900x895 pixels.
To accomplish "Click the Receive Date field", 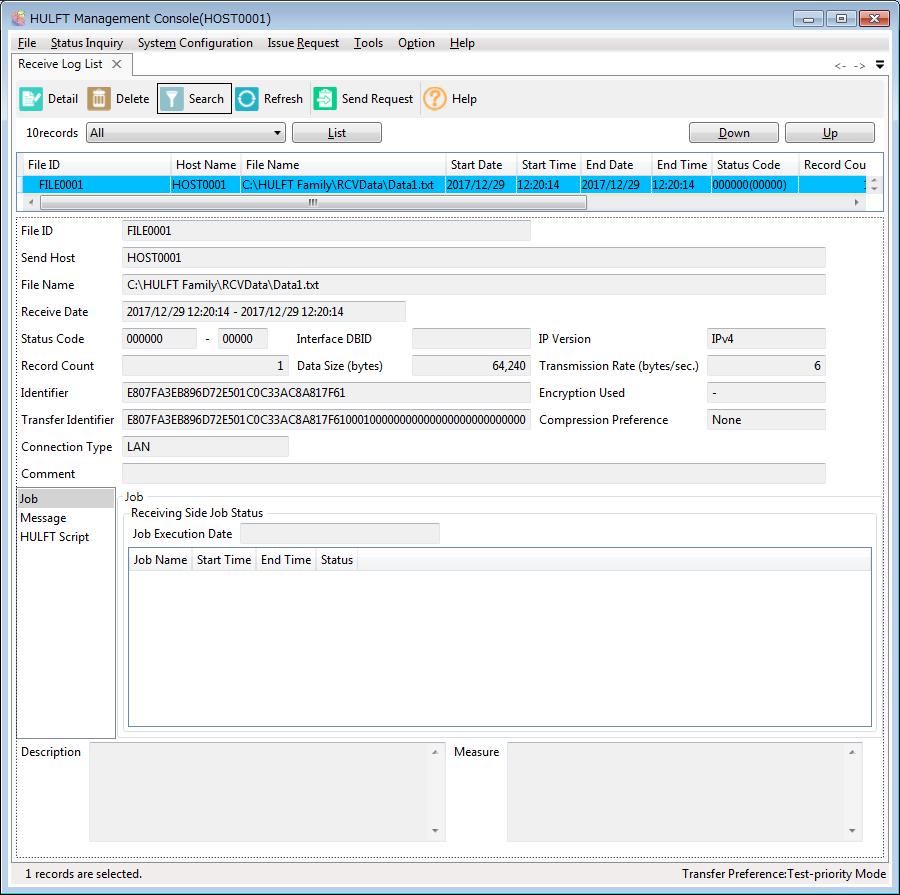I will click(x=263, y=312).
